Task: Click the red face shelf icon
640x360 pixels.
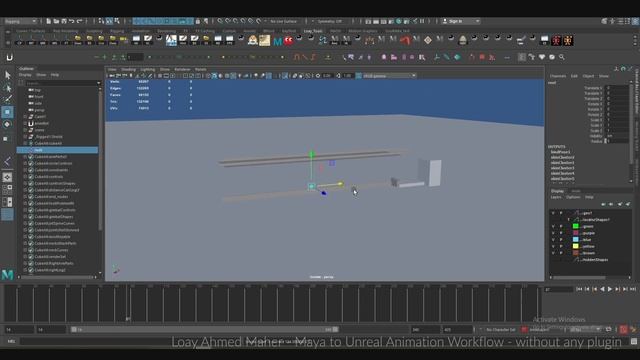Action: [289, 40]
